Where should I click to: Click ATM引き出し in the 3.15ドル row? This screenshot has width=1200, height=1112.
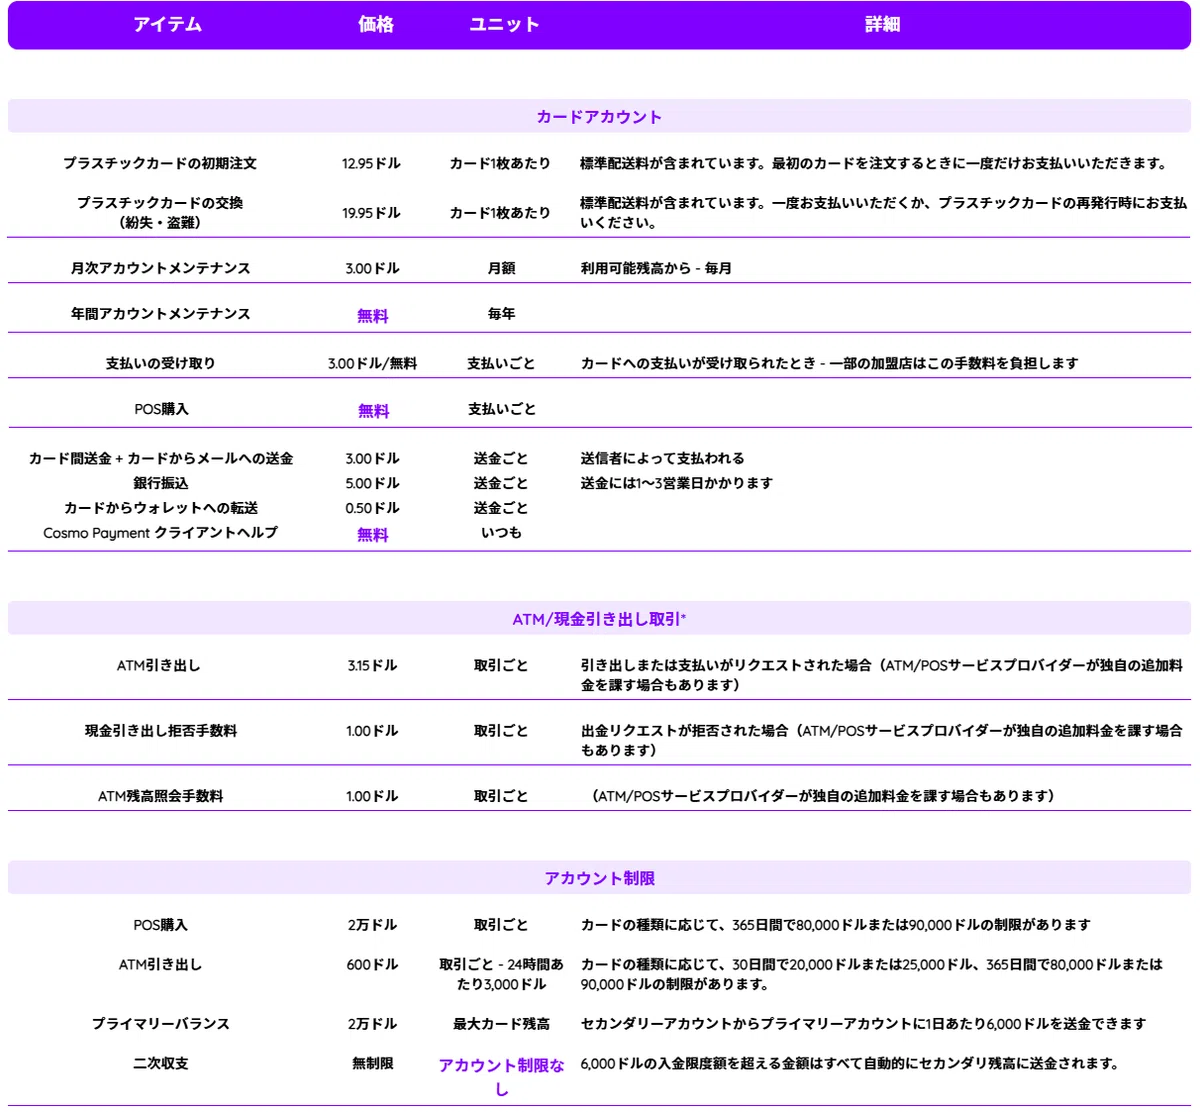coord(158,665)
